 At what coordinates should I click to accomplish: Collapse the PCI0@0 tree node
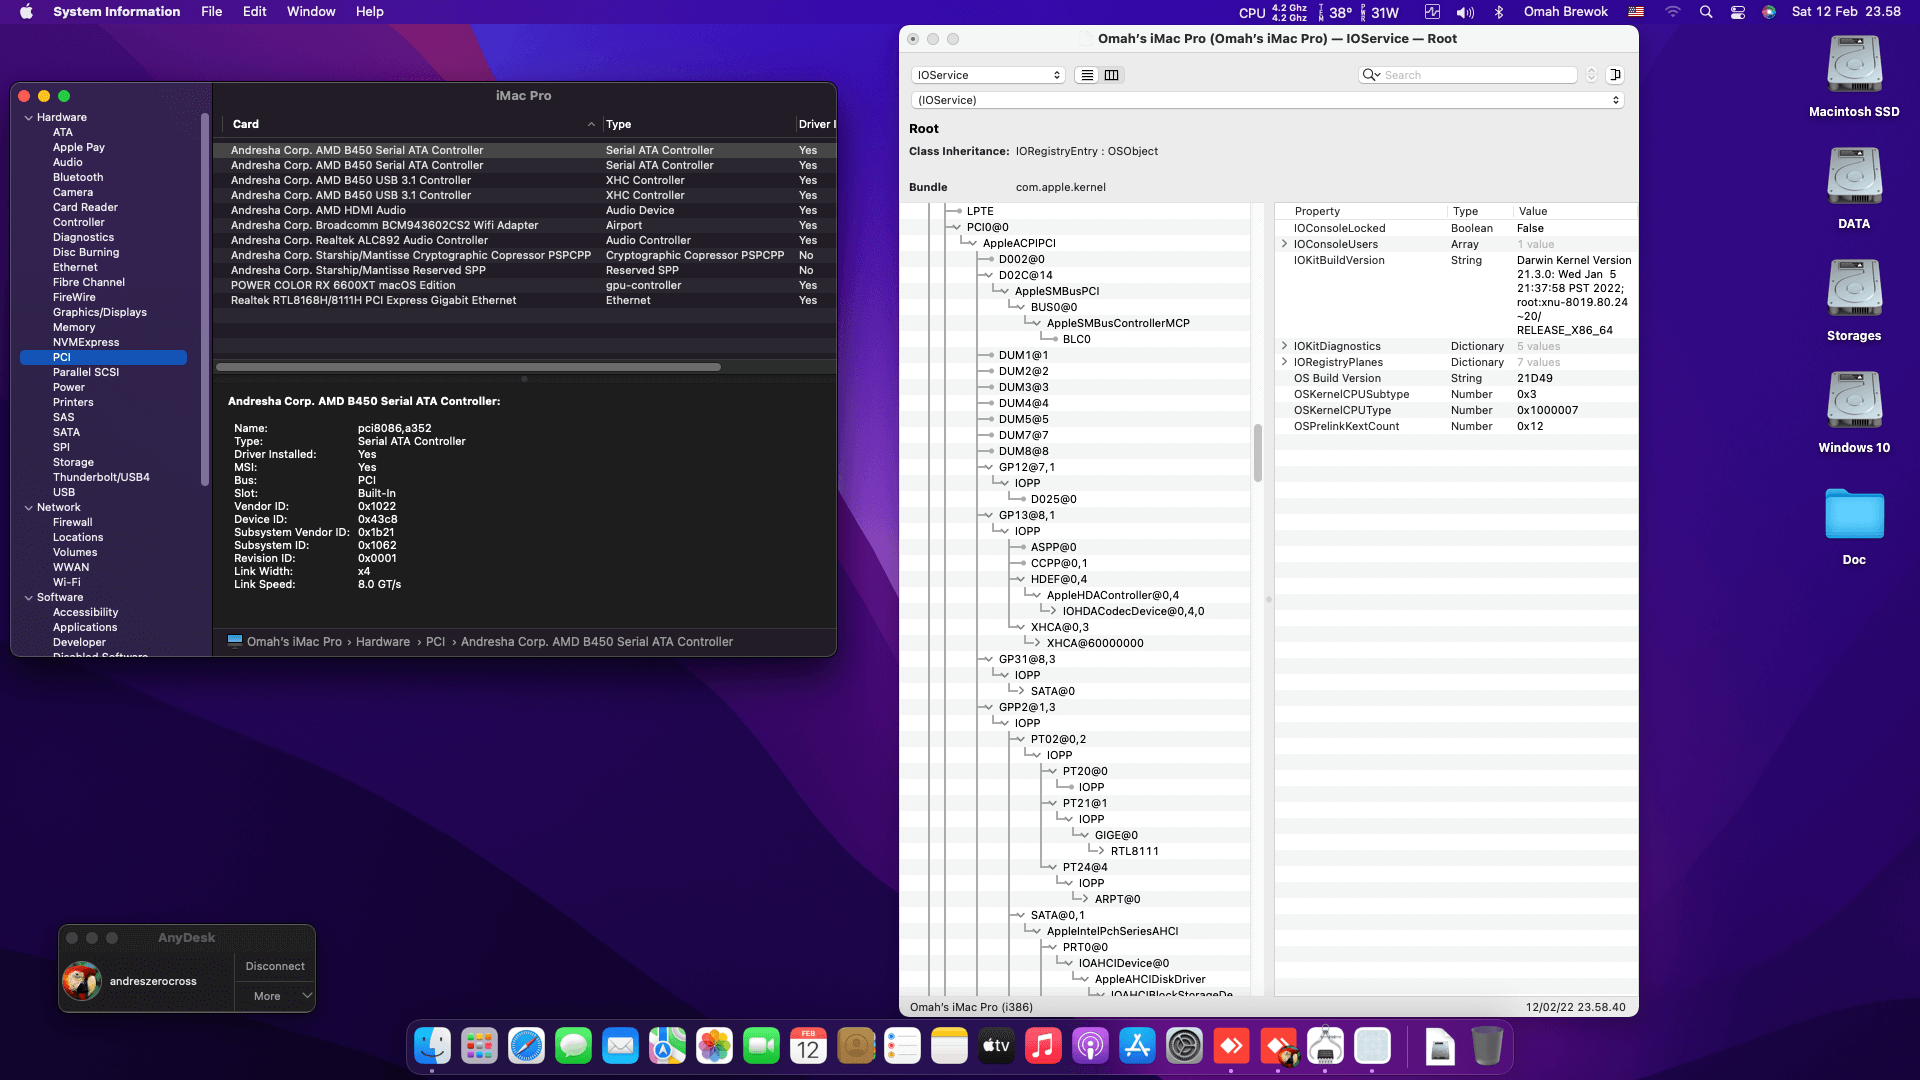tap(955, 228)
